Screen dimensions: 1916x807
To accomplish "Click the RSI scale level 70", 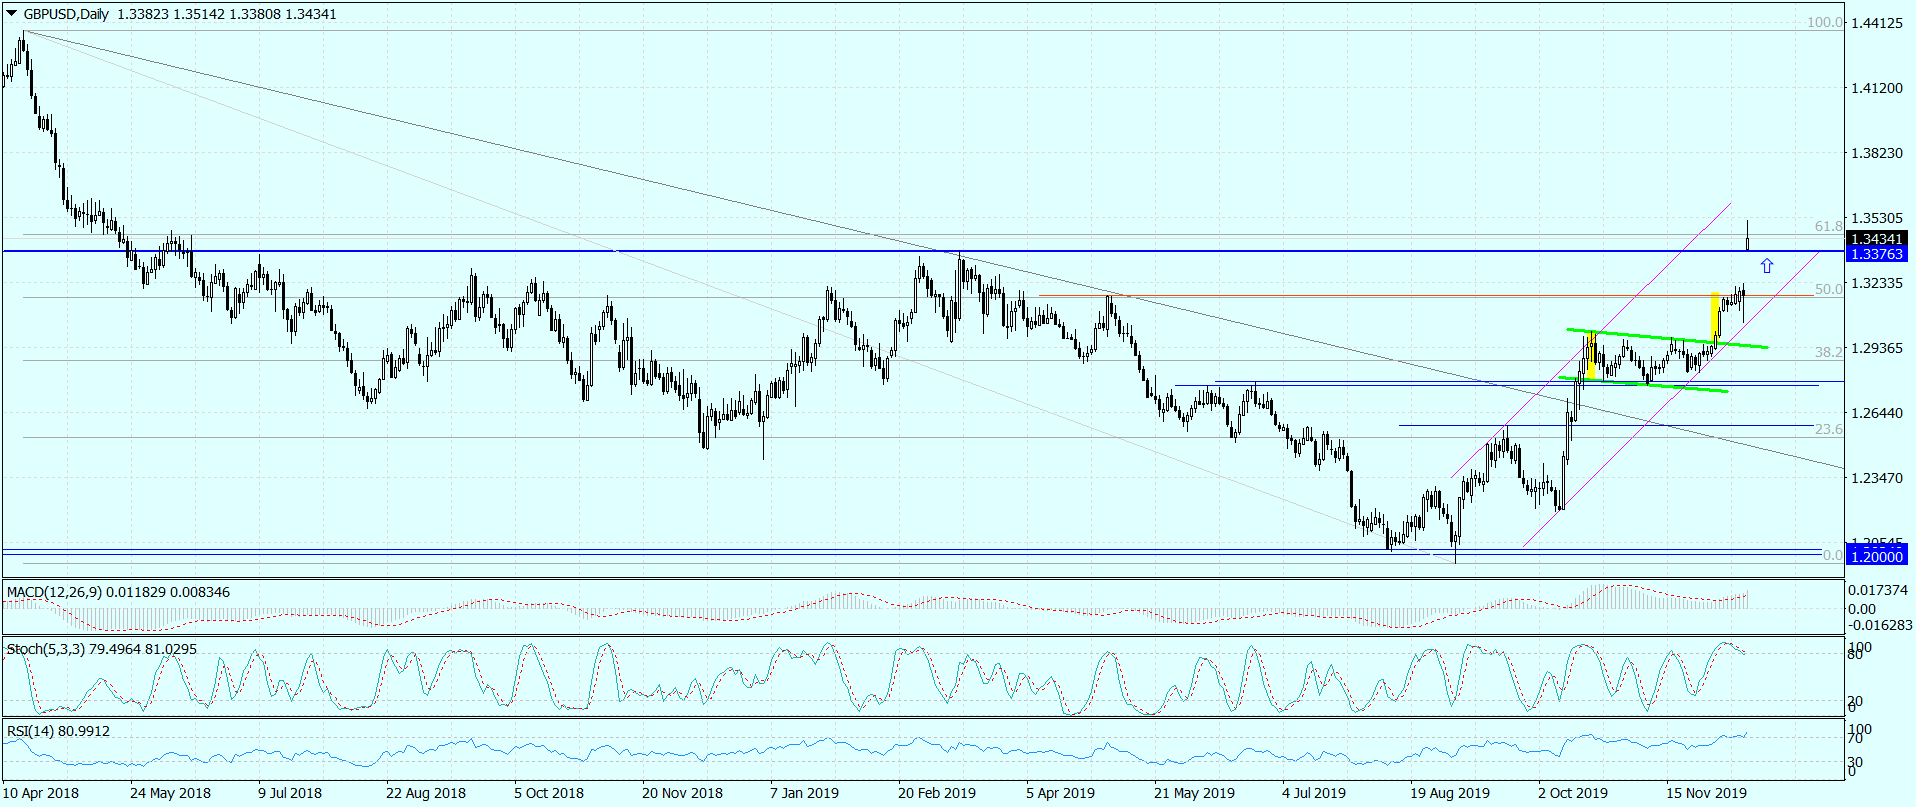I will coord(1856,738).
